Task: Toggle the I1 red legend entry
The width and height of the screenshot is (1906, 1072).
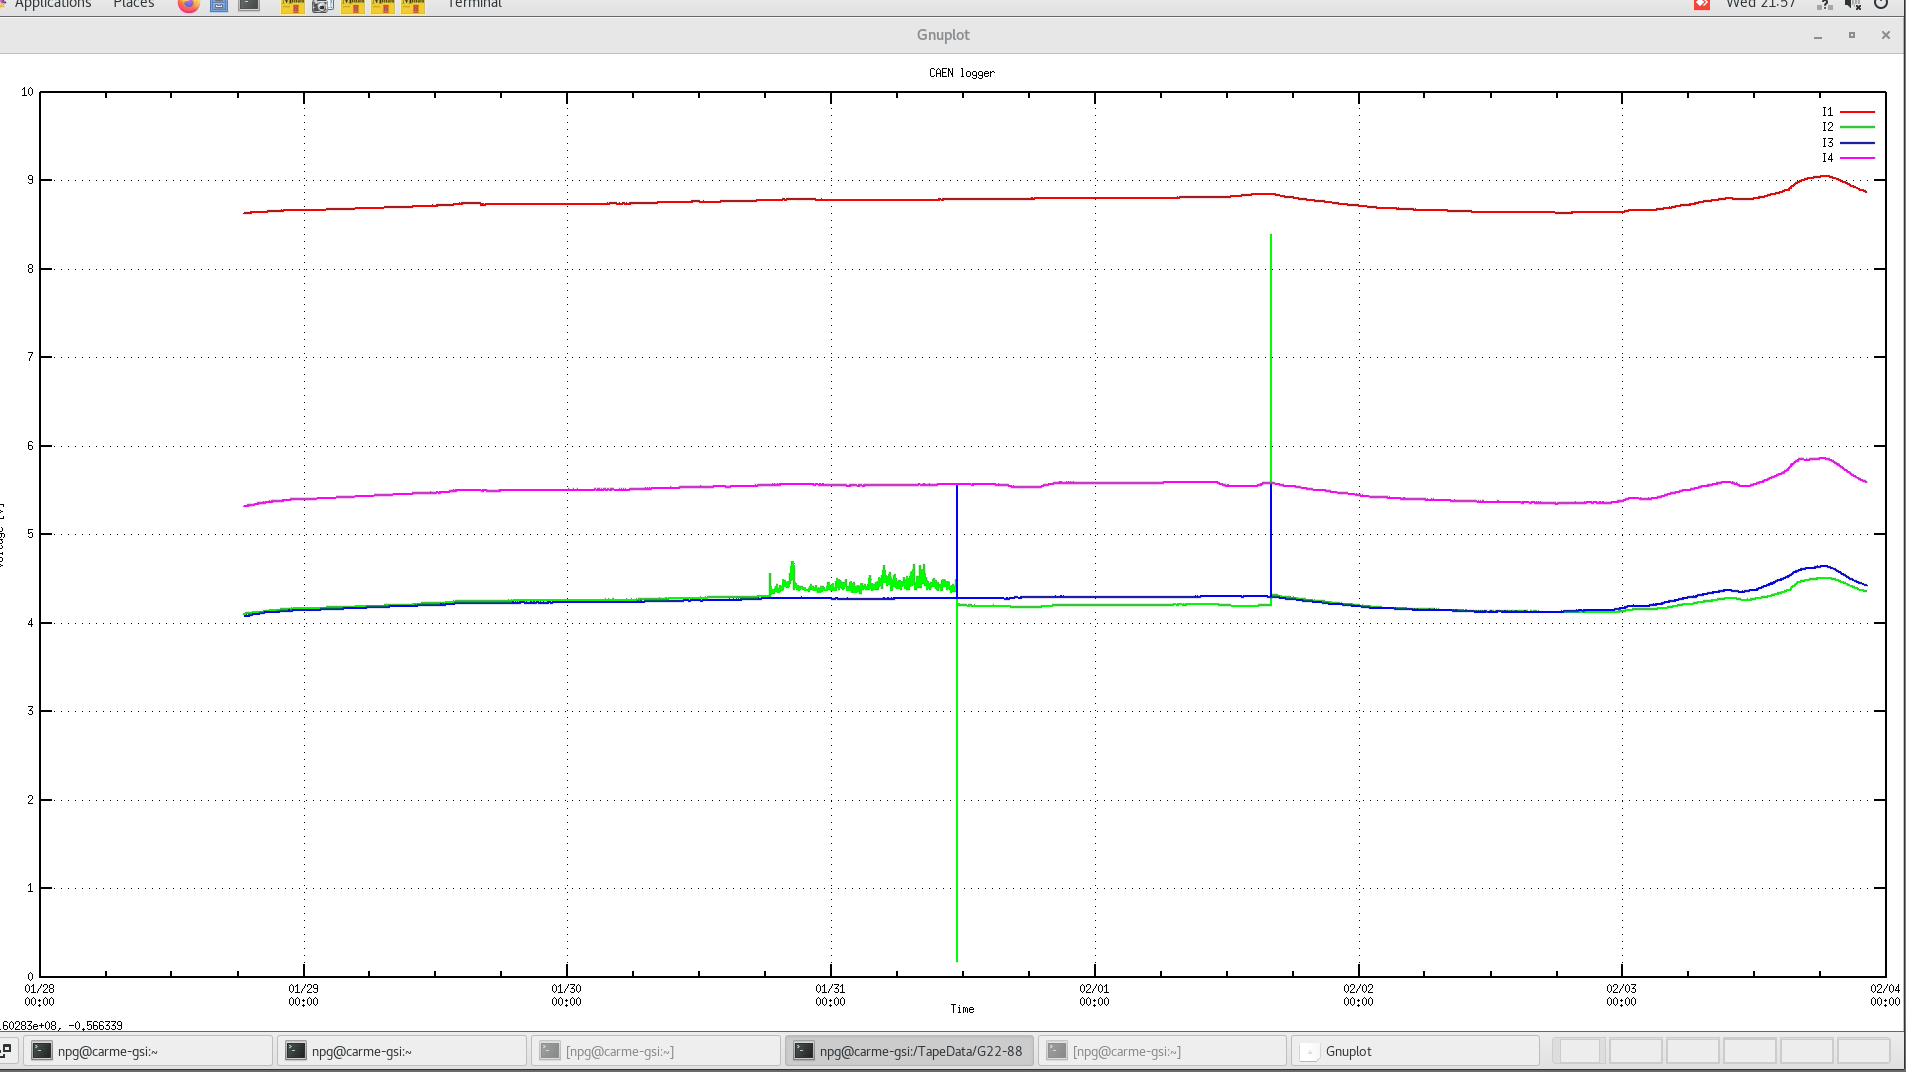Action: (x=1827, y=112)
